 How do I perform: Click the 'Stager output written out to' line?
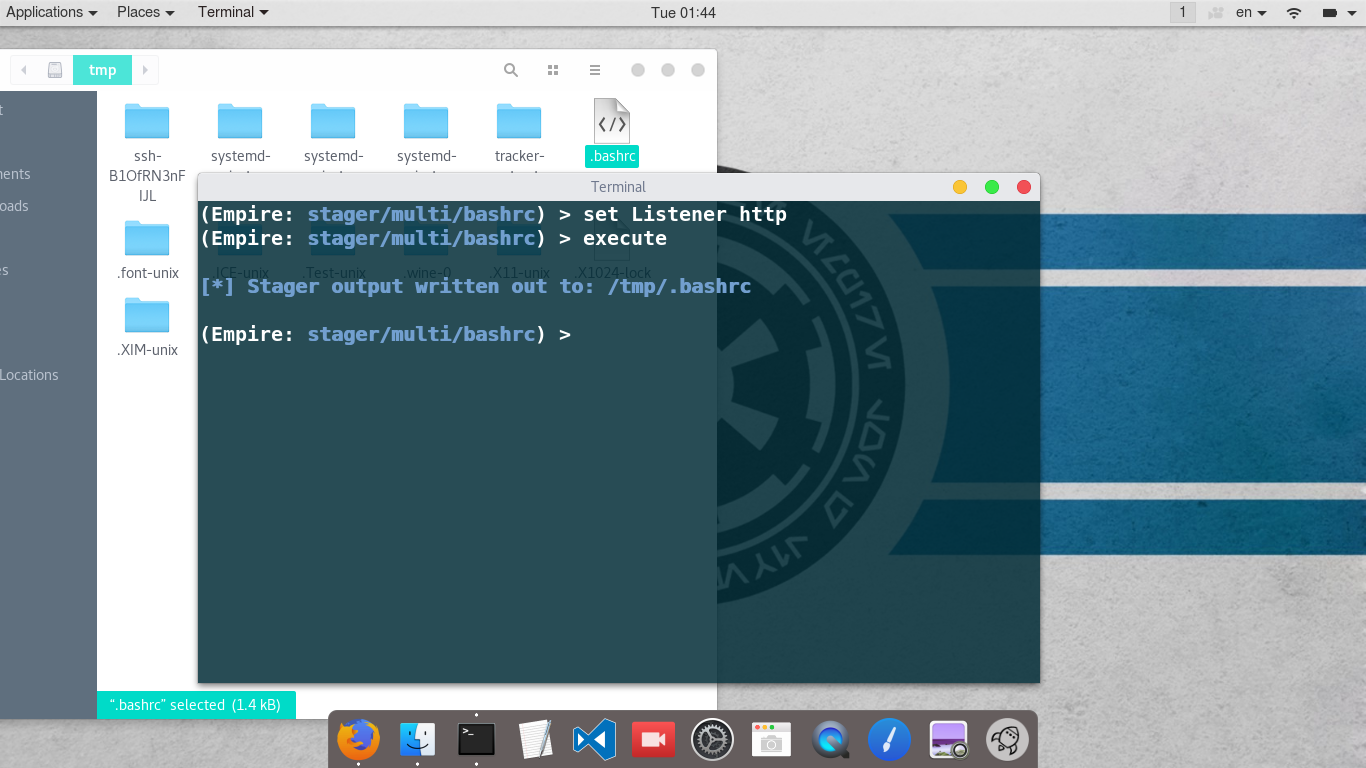[x=476, y=286]
